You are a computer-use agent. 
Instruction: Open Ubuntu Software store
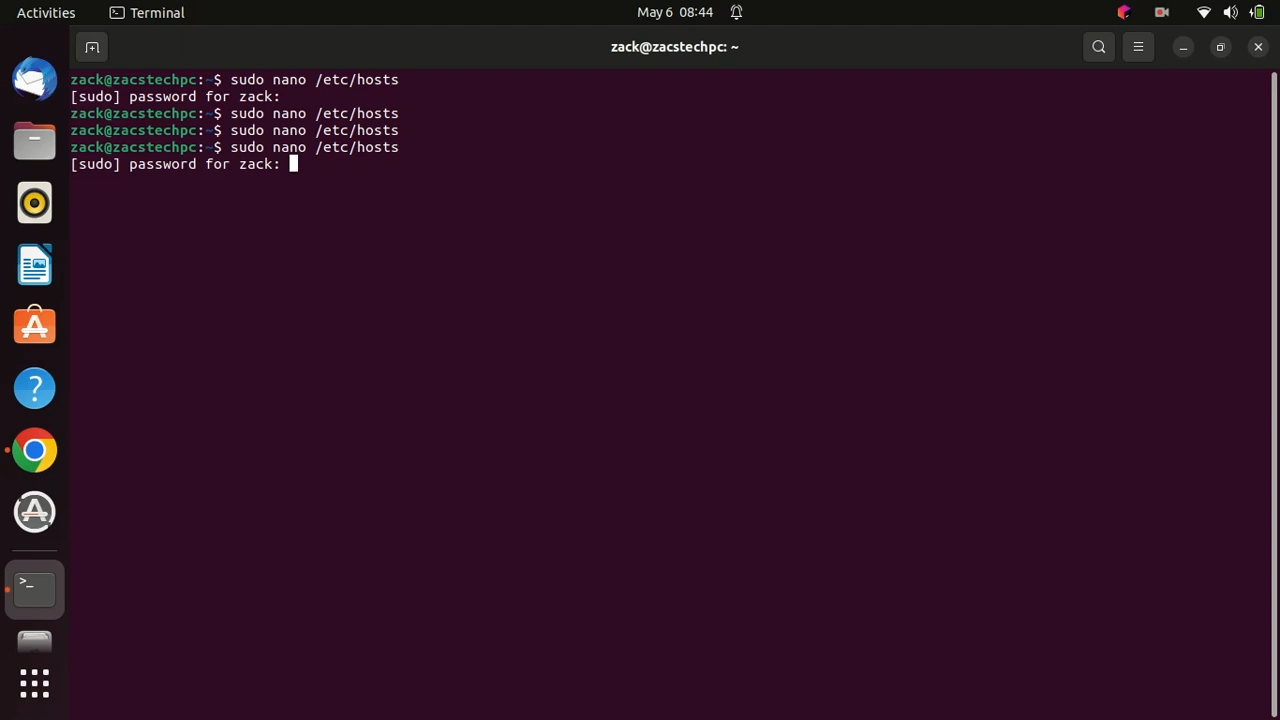pos(35,327)
